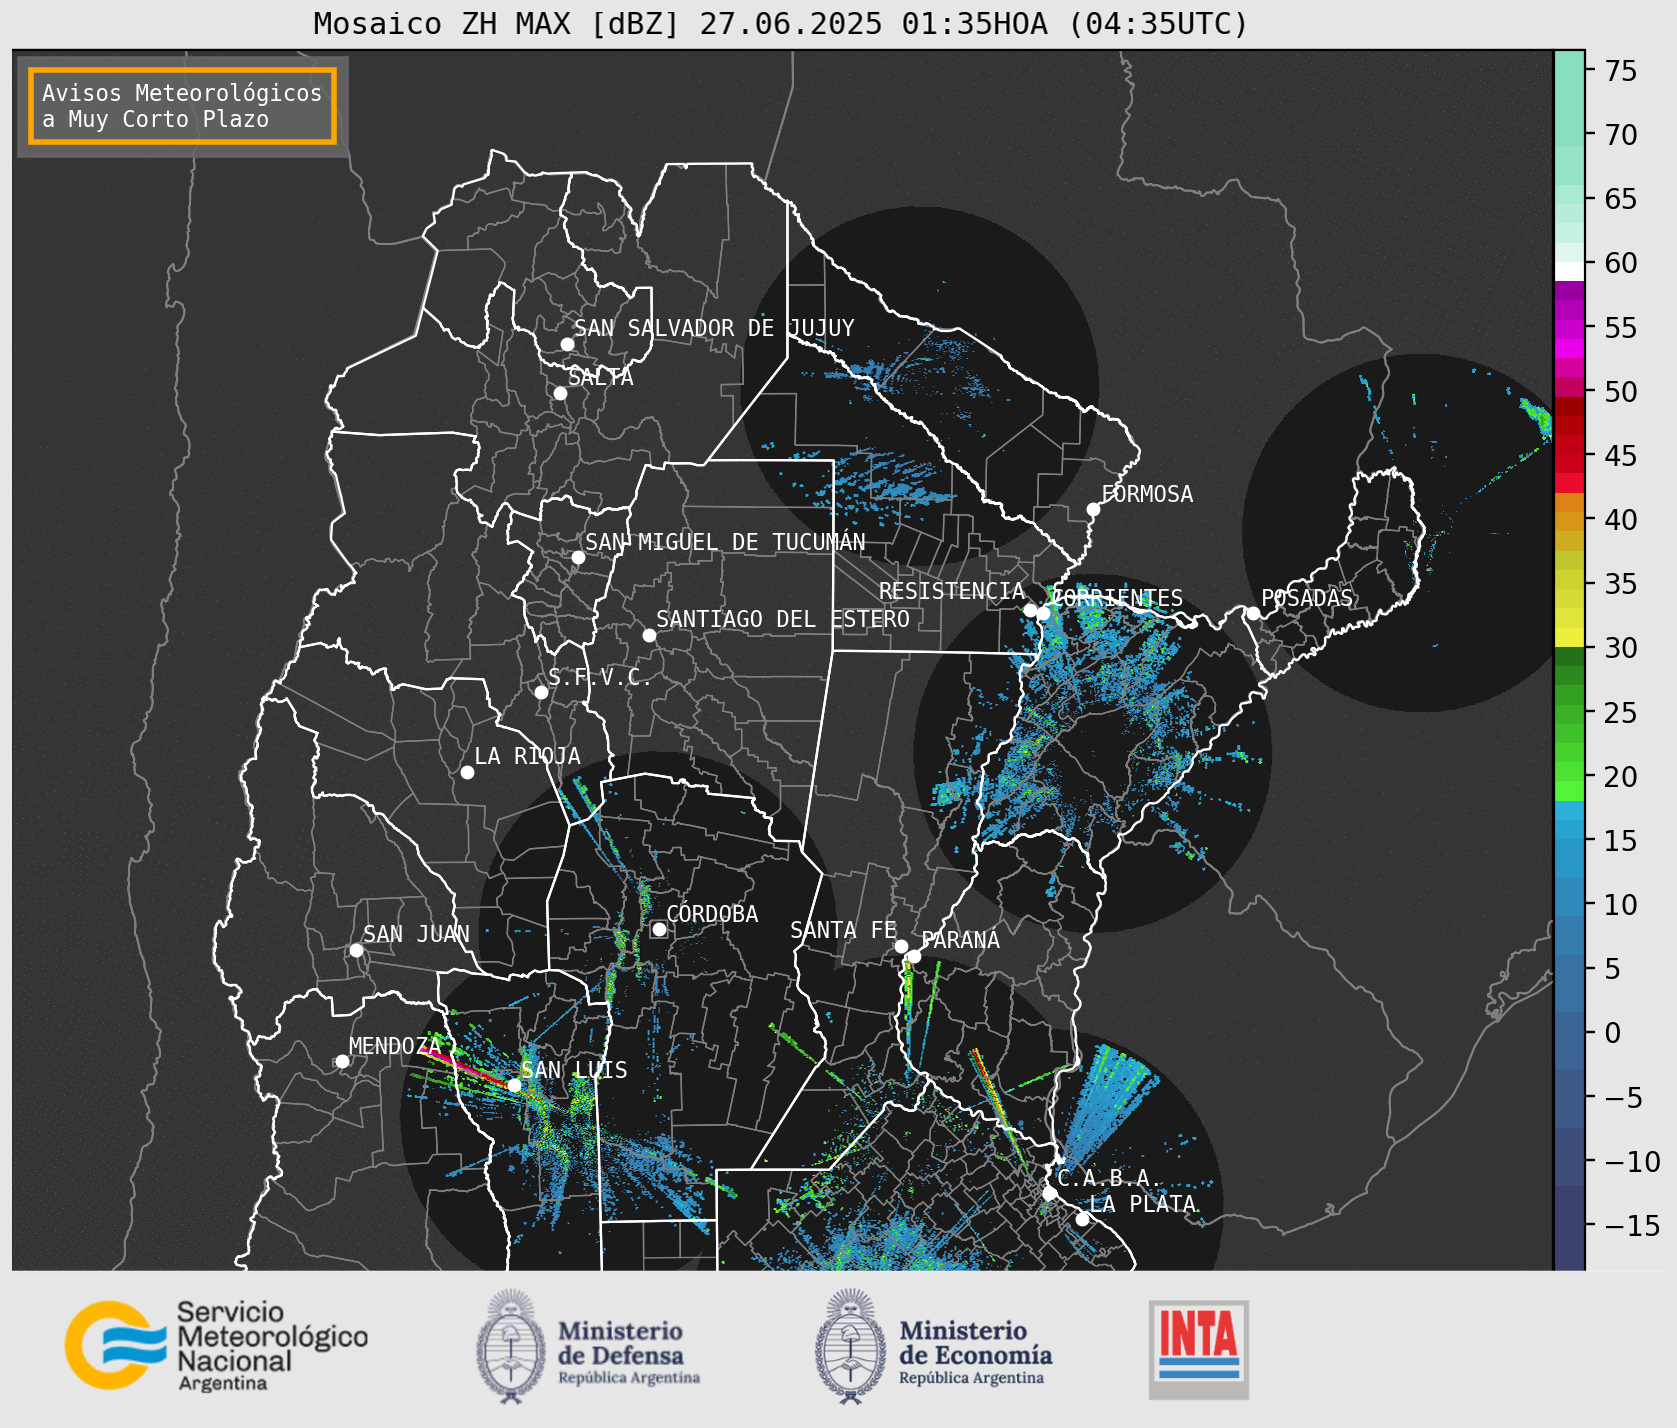Click the SAN MIGUEL DE TUCUMÁN marker dot
The height and width of the screenshot is (1428, 1677).
point(578,557)
